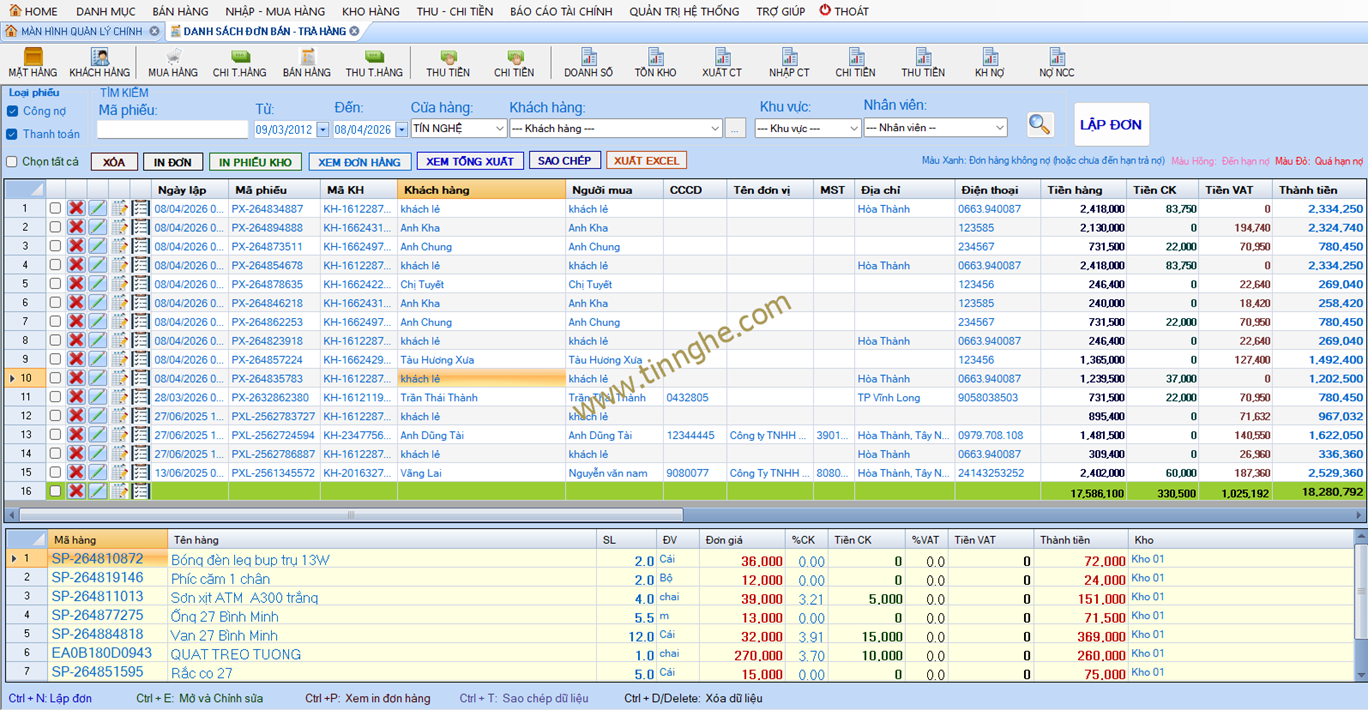The height and width of the screenshot is (710, 1368).
Task: Open the KHO HÀNG menu
Action: click(x=370, y=11)
